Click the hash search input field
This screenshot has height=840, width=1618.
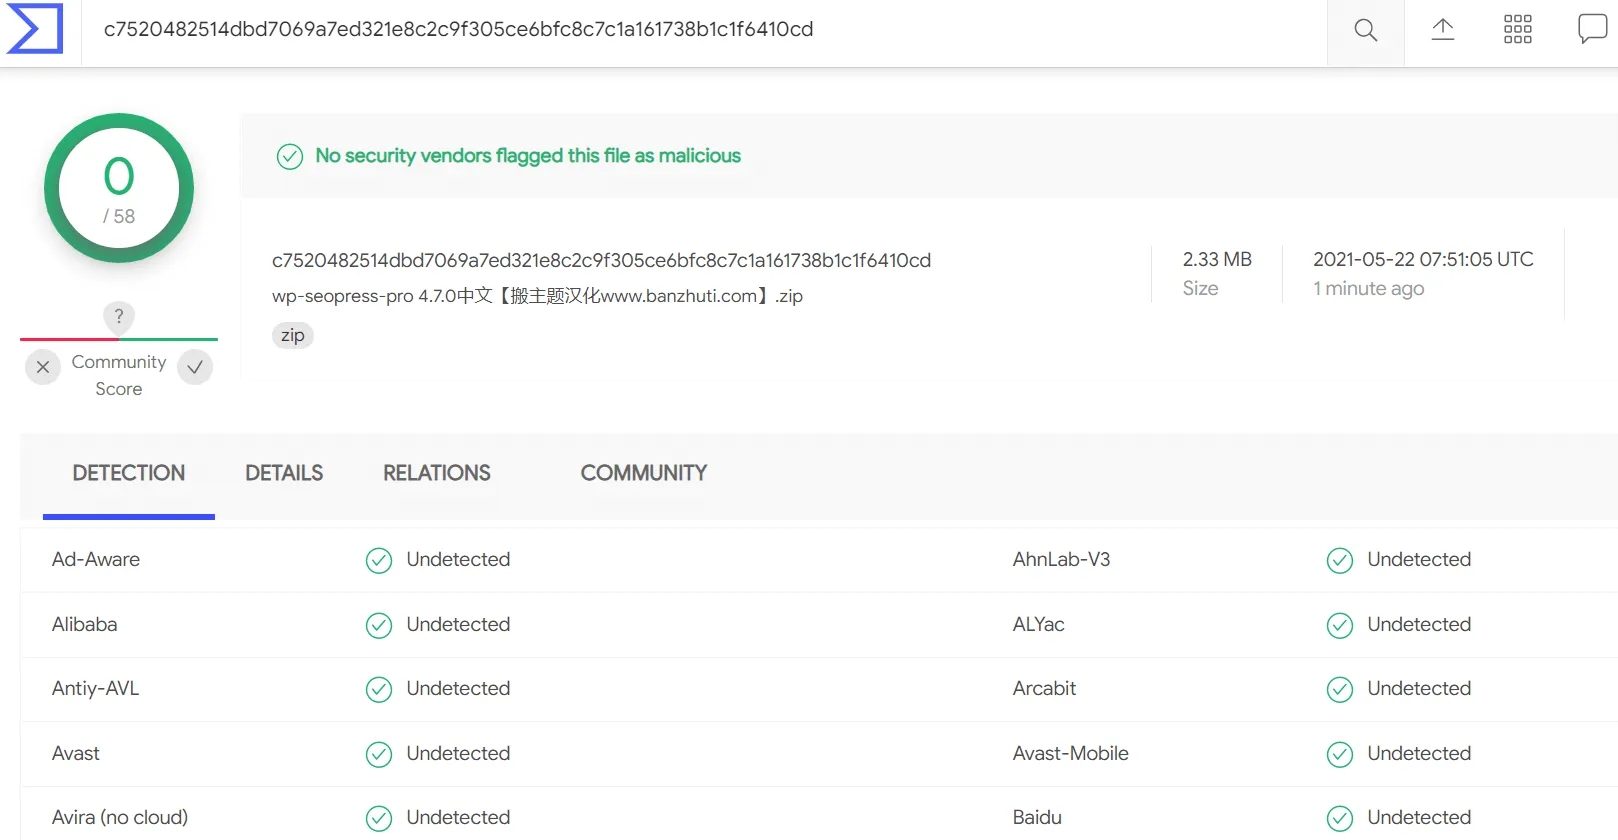point(704,30)
